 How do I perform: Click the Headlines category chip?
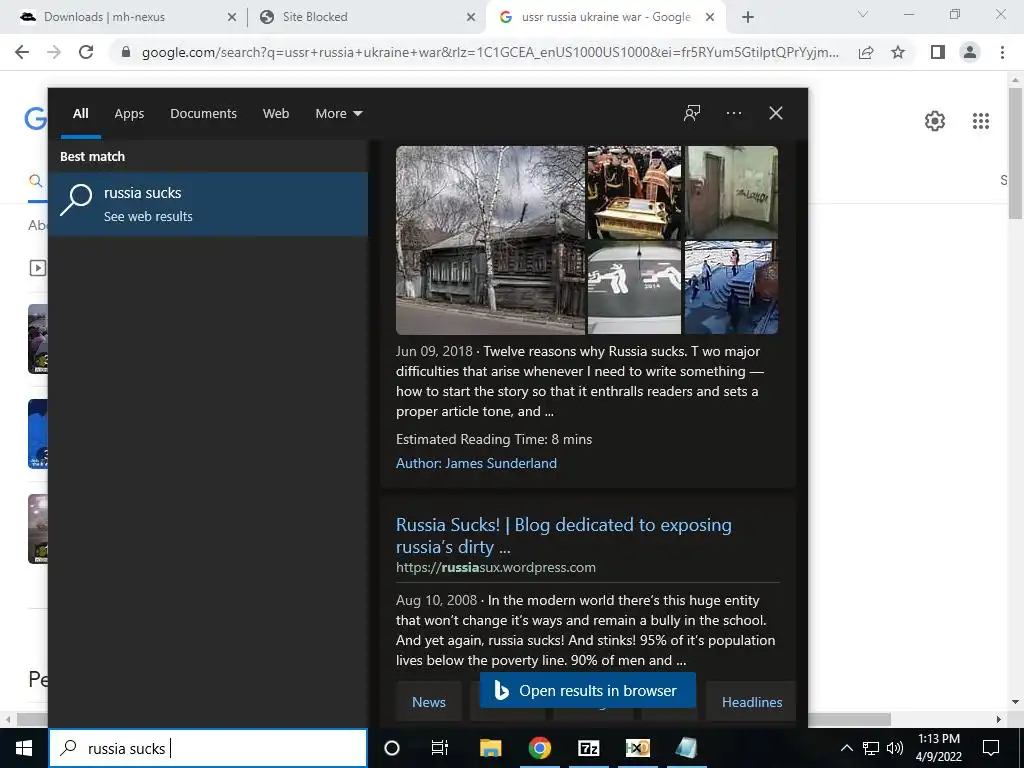pyautogui.click(x=752, y=702)
